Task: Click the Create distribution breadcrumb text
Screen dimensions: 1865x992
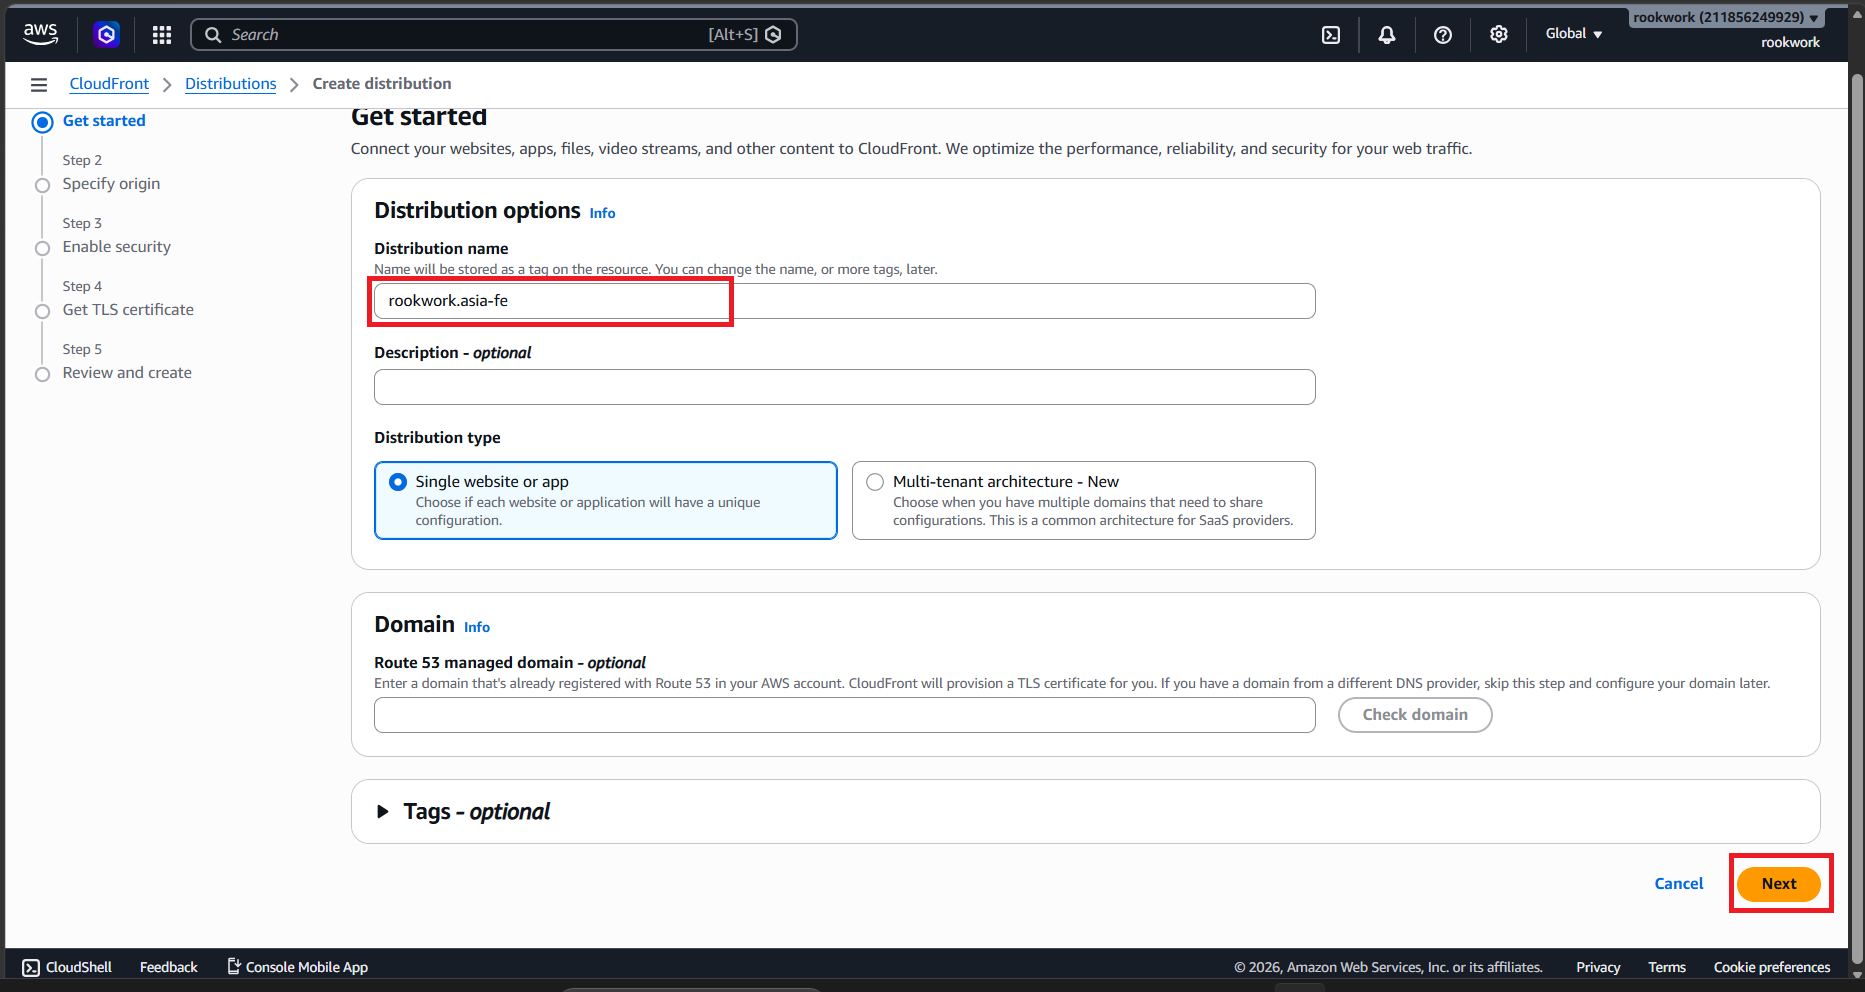Action: 382,84
